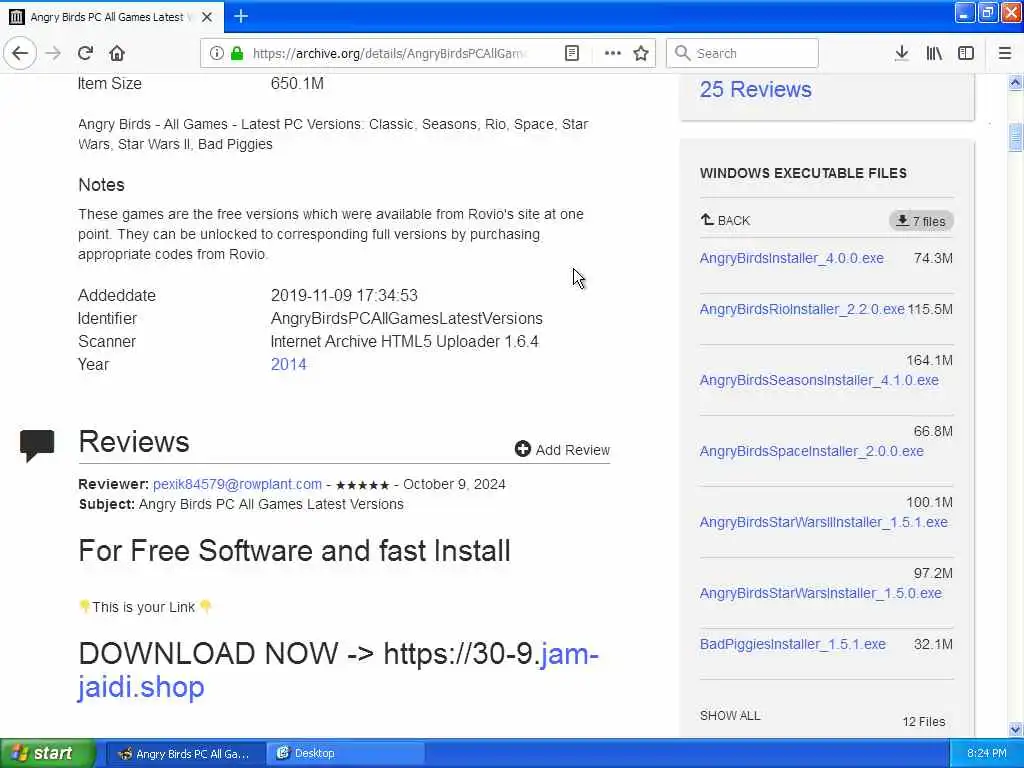The width and height of the screenshot is (1024, 768).
Task: Switch to Desktop taskbar item
Action: point(346,753)
